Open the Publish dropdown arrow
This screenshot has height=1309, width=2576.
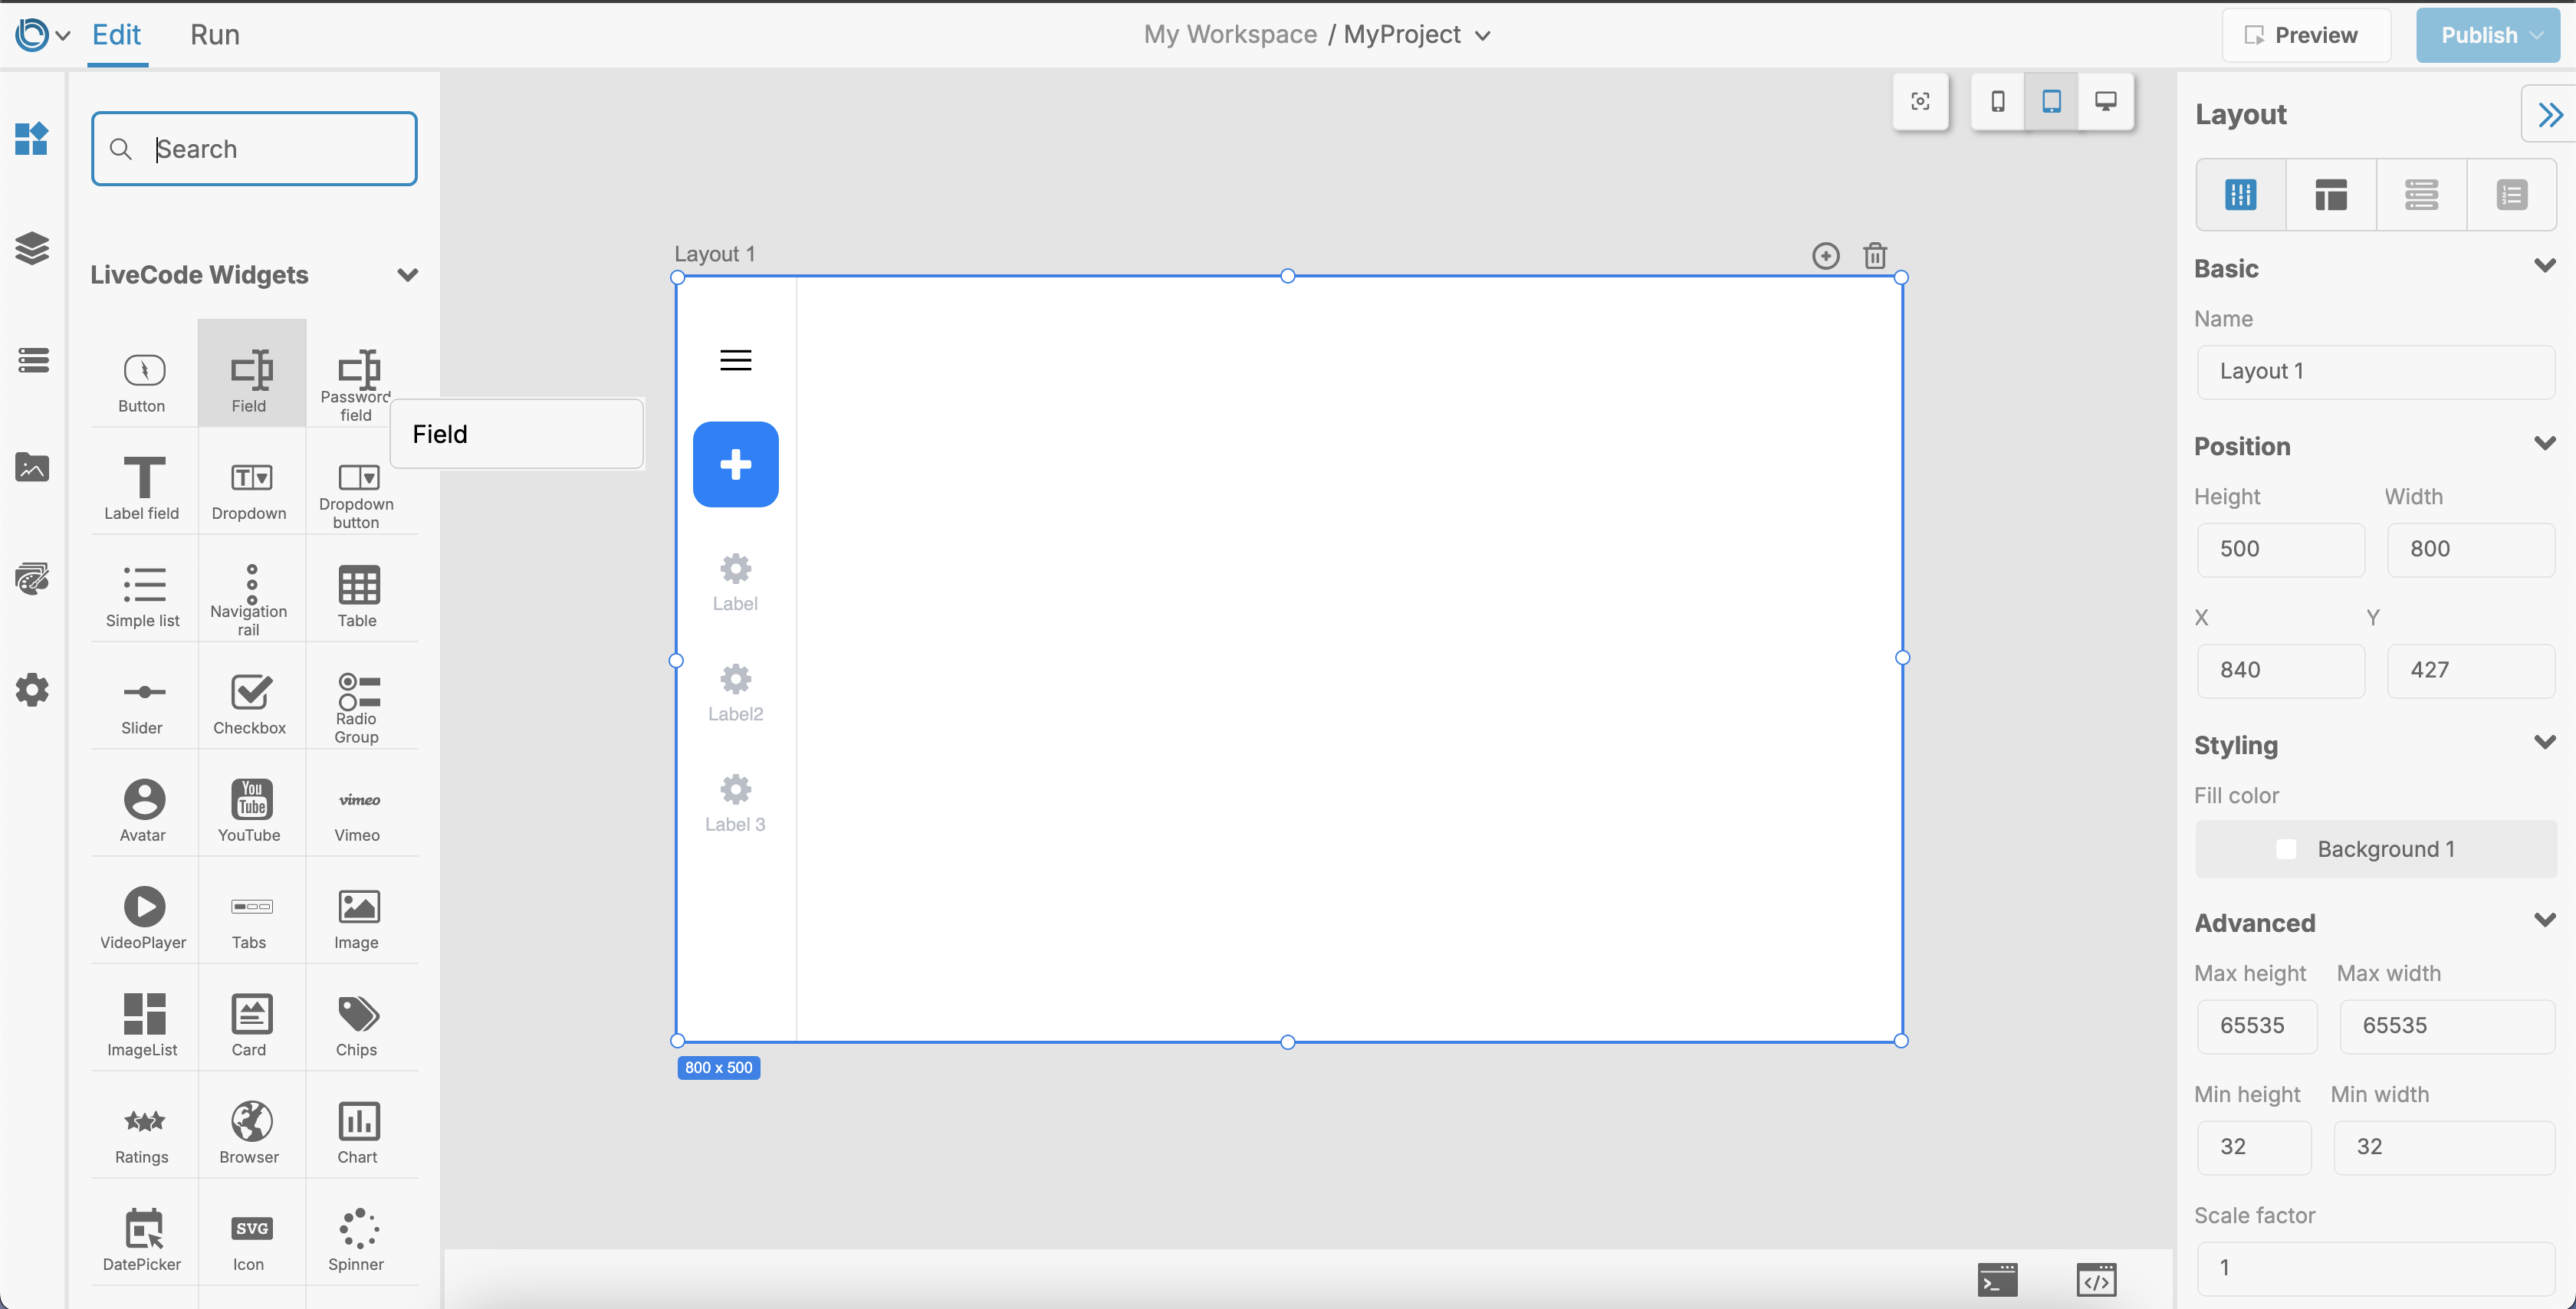coord(2537,35)
